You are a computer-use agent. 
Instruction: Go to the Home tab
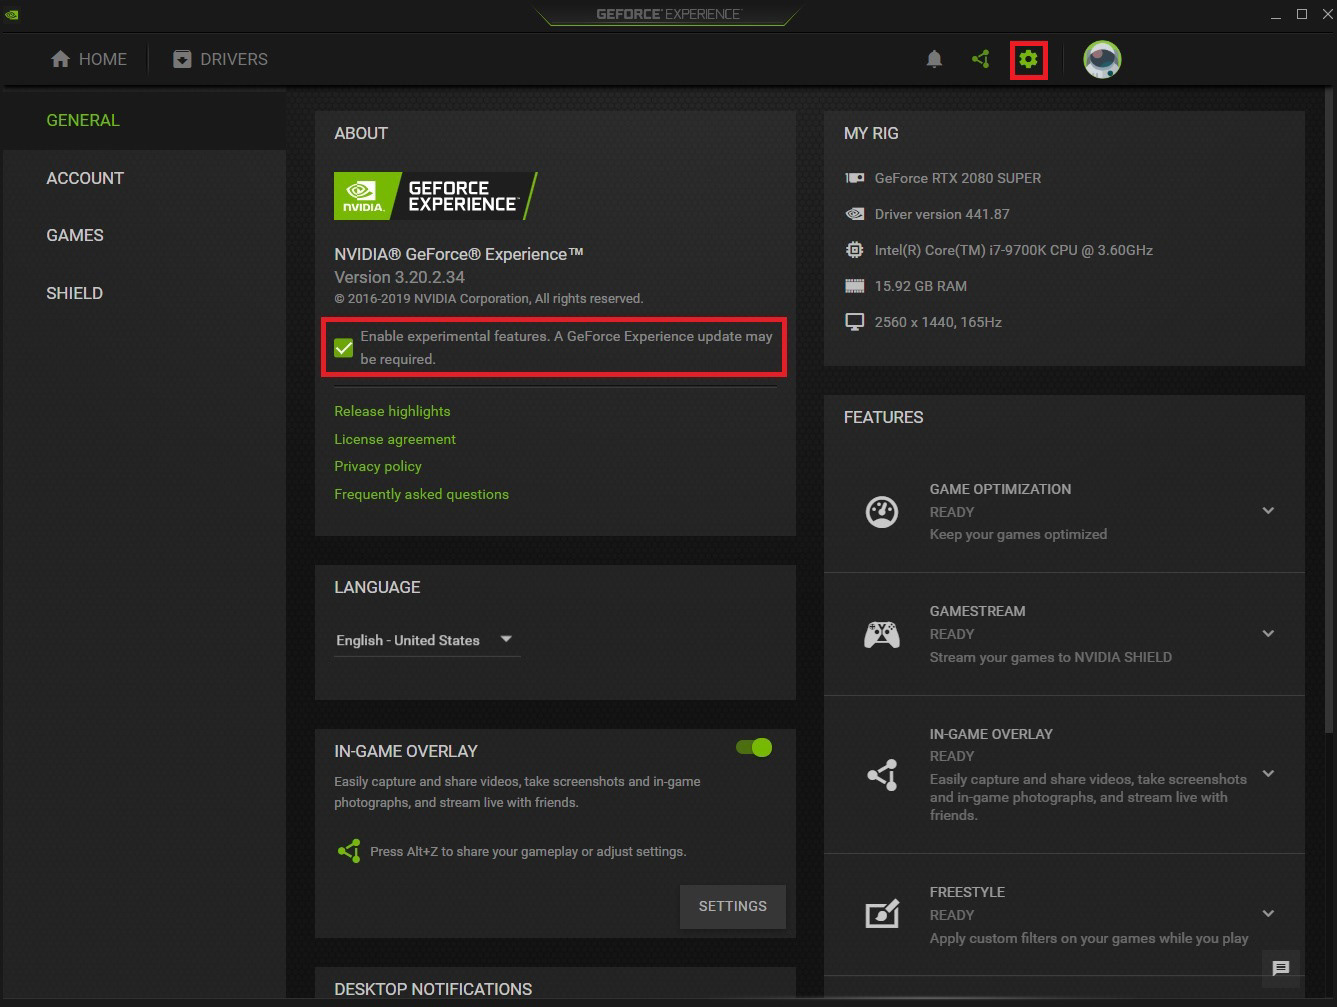tap(88, 59)
